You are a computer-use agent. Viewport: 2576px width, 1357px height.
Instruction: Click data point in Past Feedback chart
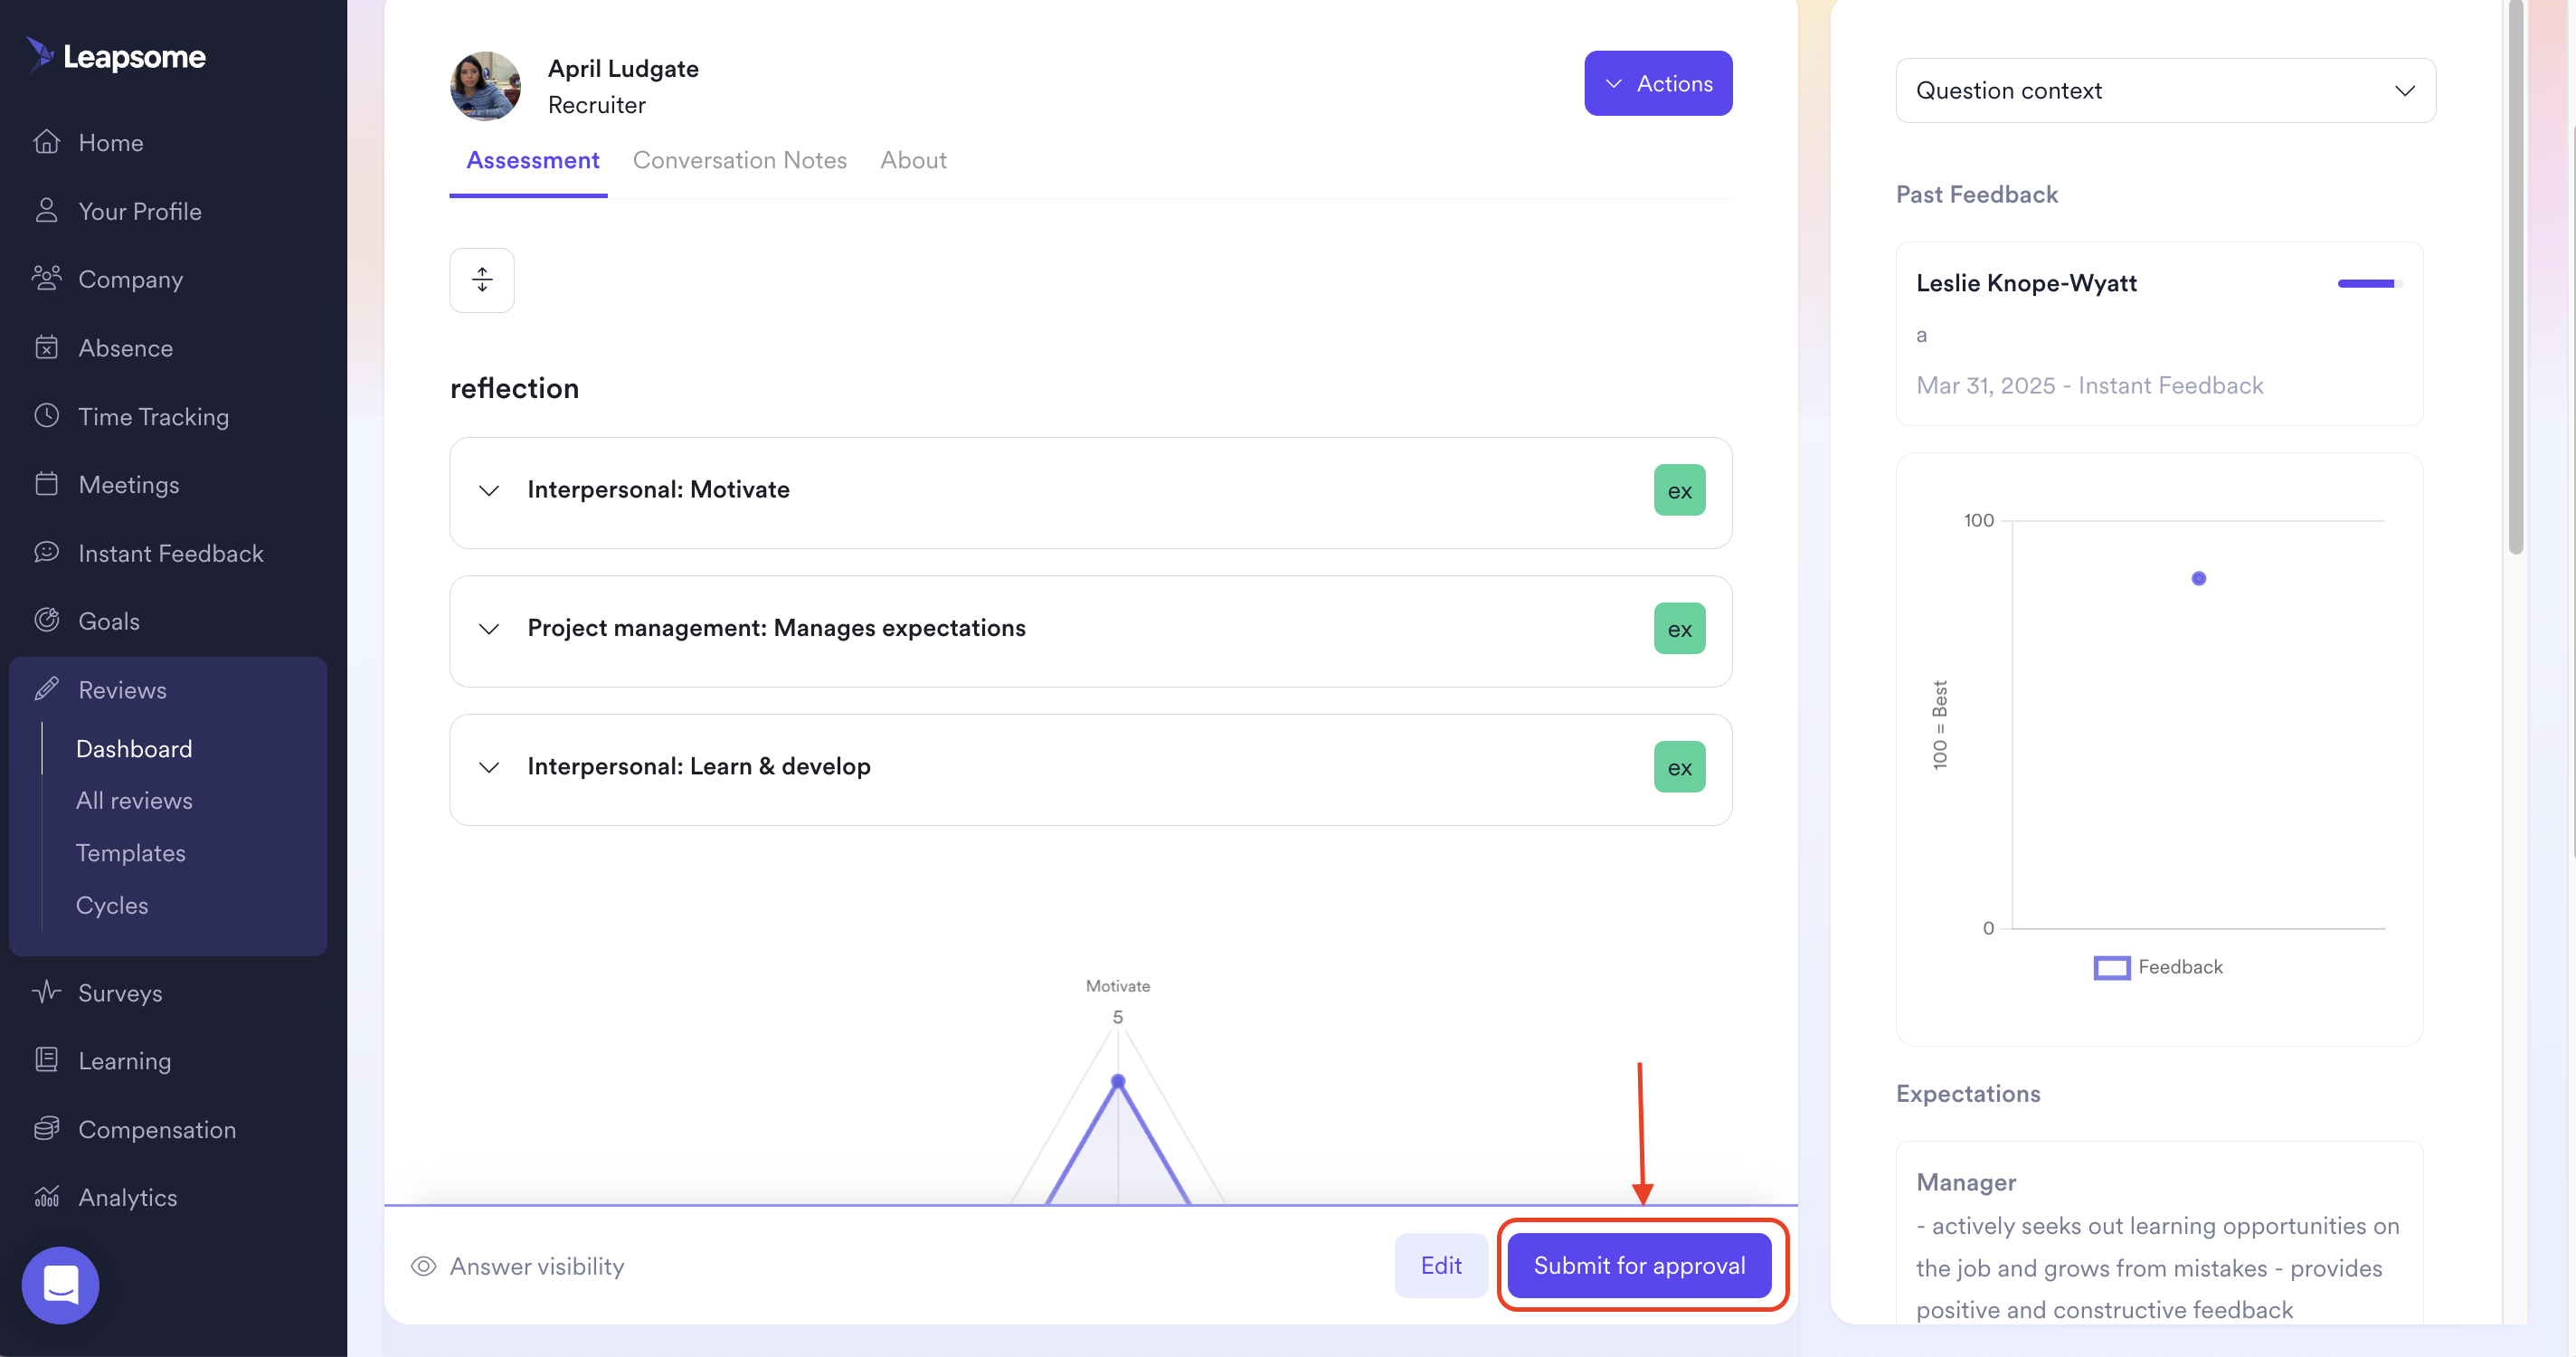point(2198,578)
